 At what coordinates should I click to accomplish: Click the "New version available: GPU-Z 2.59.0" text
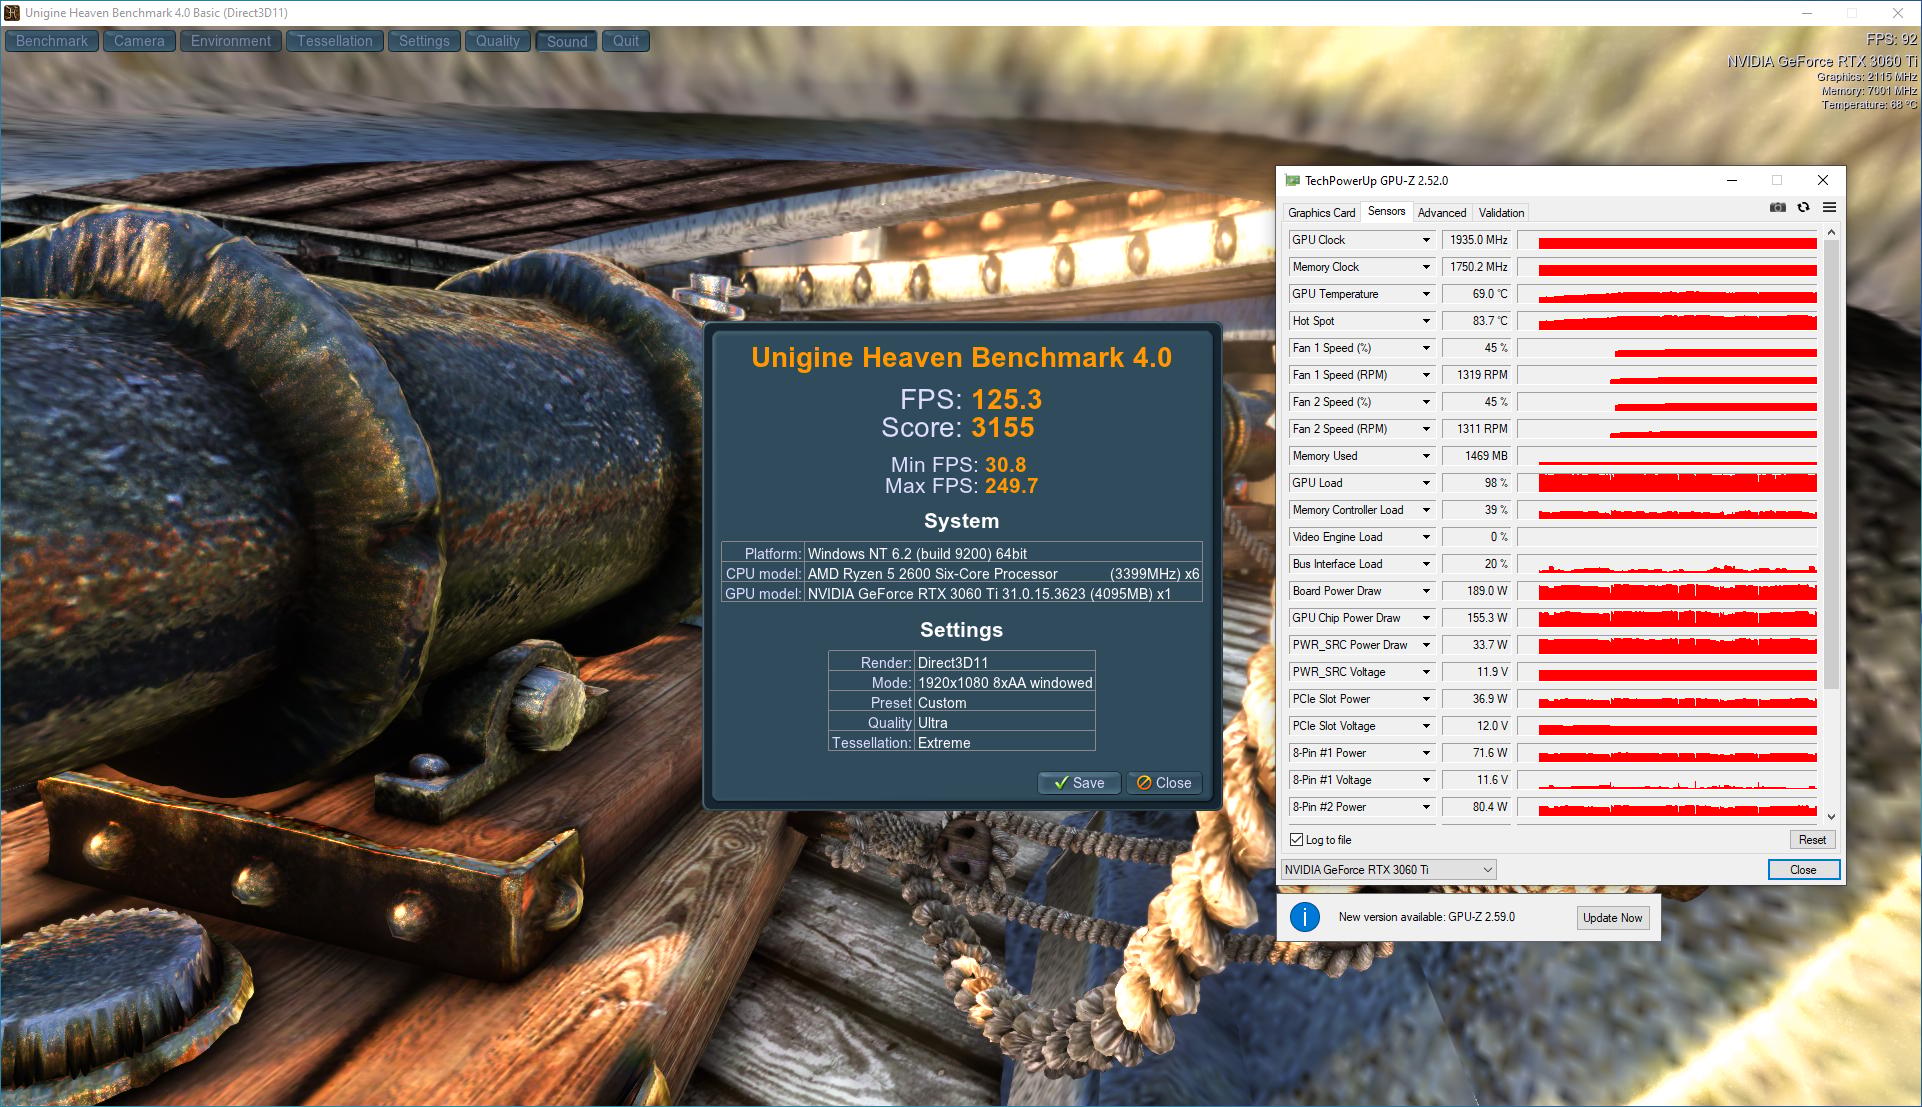point(1426,917)
